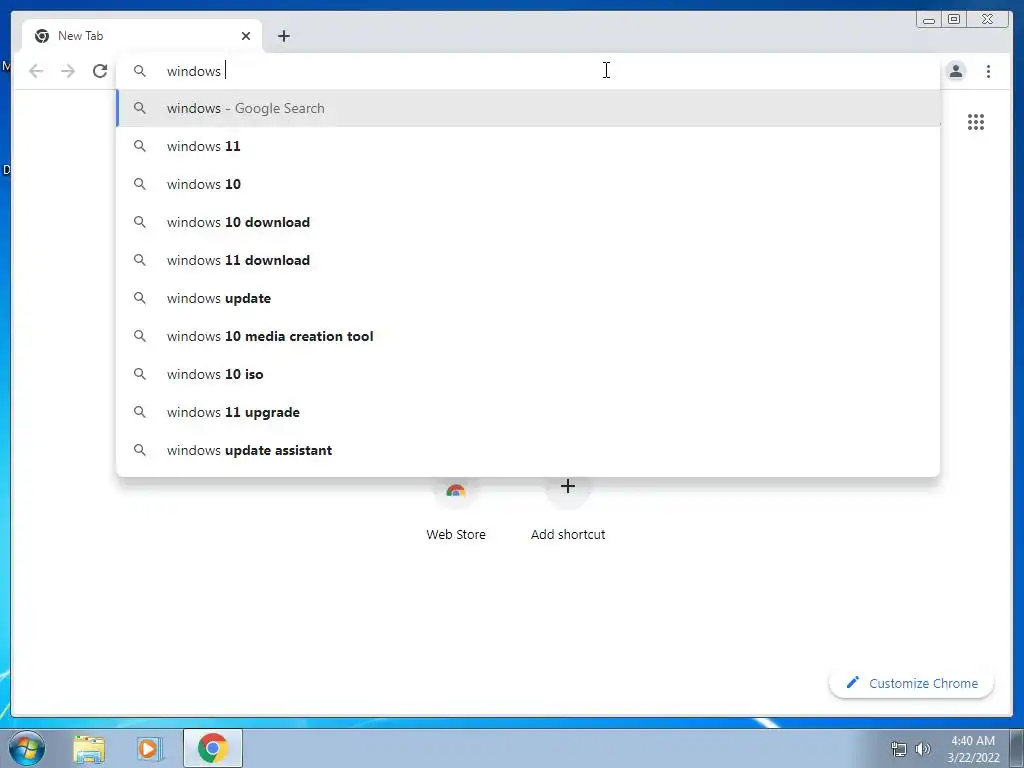Click the network tray icon
Image resolution: width=1024 pixels, height=768 pixels.
coord(899,749)
